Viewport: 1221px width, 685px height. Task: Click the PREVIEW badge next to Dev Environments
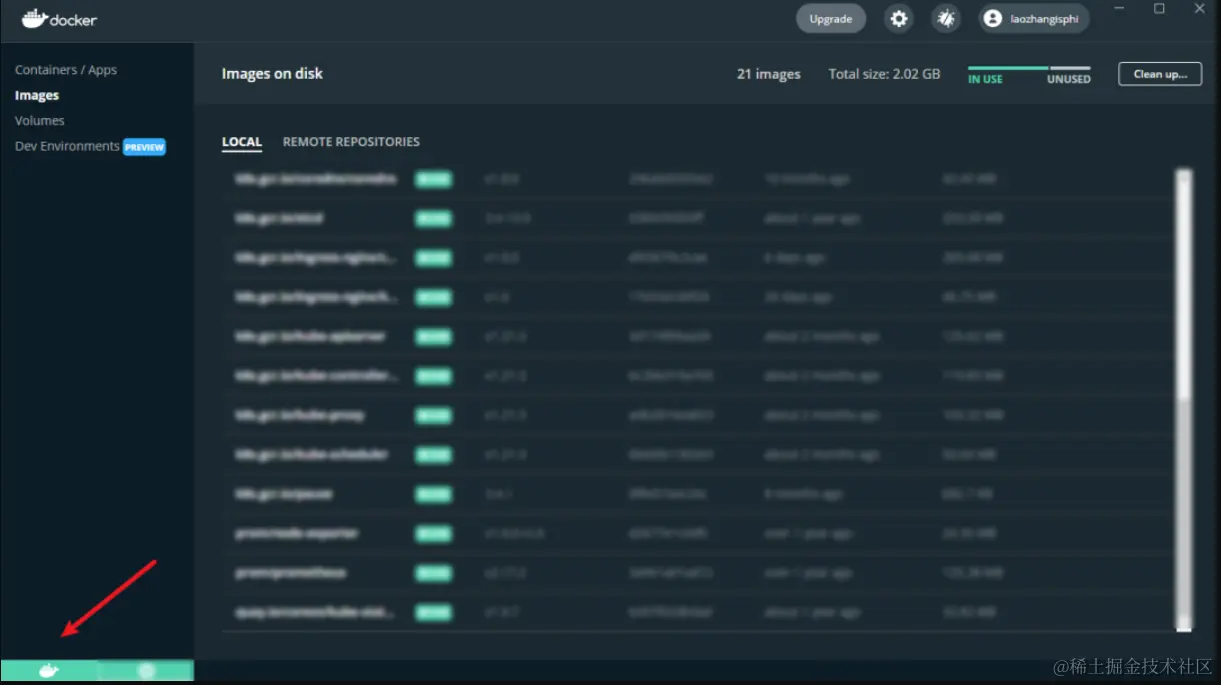(x=144, y=147)
